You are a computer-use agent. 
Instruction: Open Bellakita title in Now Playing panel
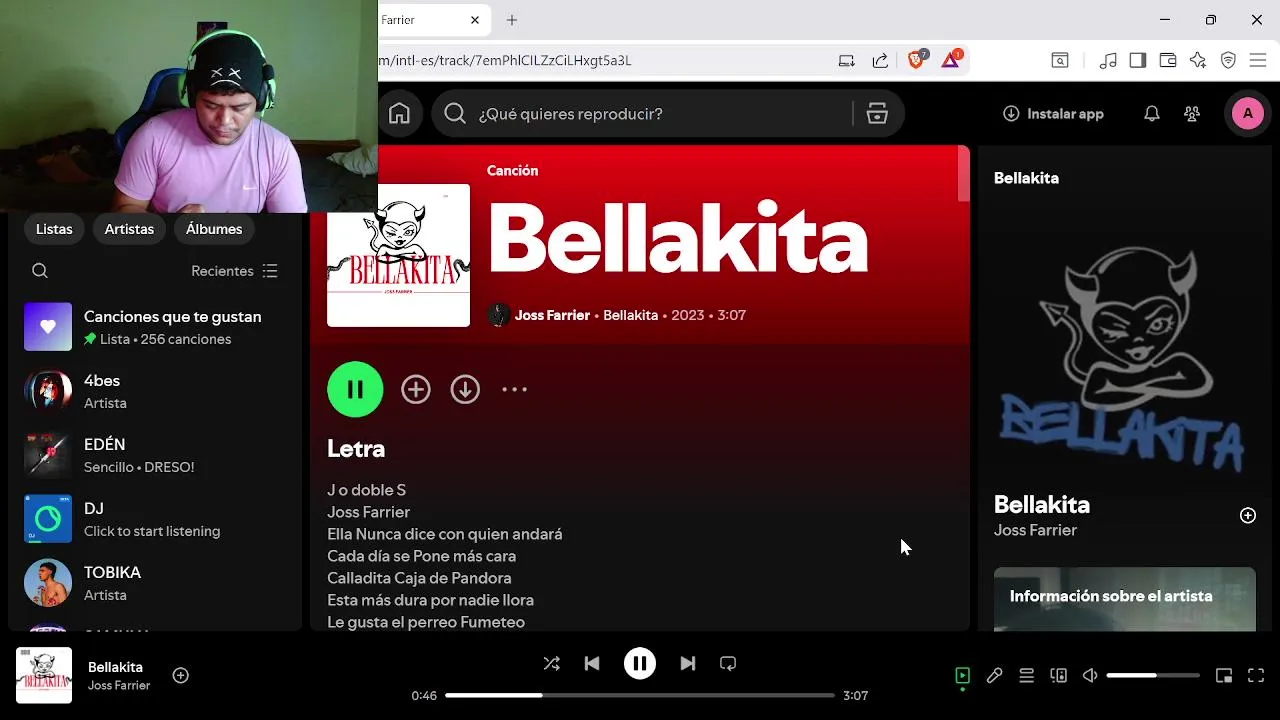1042,505
